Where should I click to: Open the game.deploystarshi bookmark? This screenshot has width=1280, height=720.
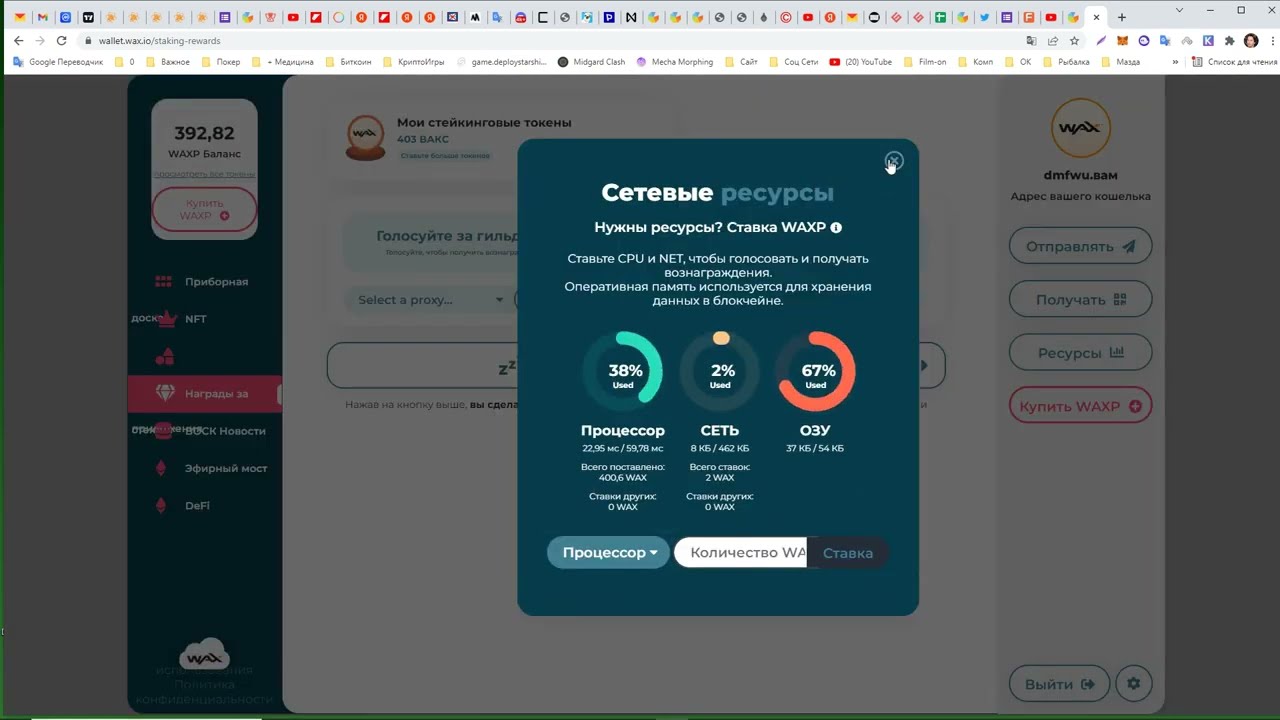(501, 62)
